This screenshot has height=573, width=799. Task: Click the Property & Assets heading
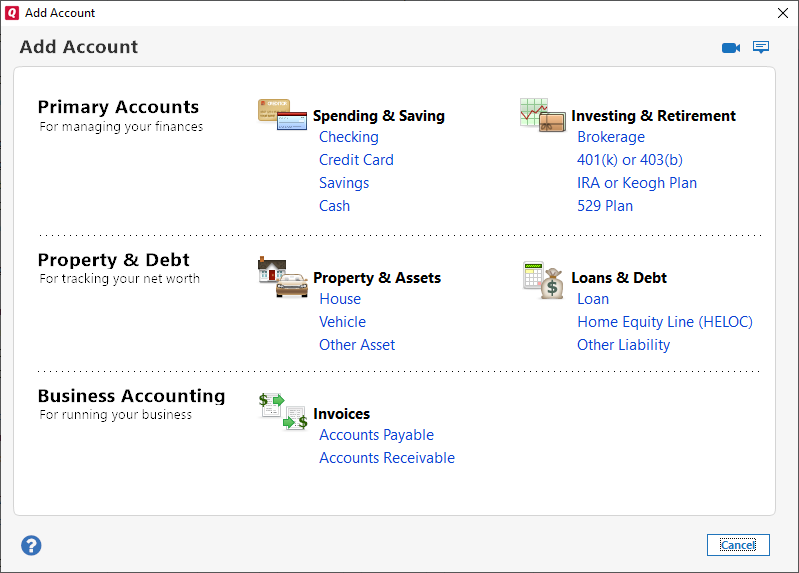tap(377, 278)
